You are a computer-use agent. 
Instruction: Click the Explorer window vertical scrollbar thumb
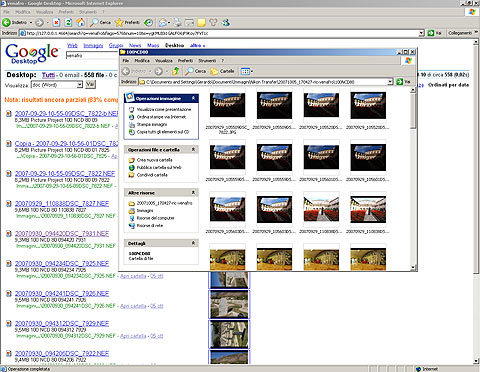coord(413,111)
